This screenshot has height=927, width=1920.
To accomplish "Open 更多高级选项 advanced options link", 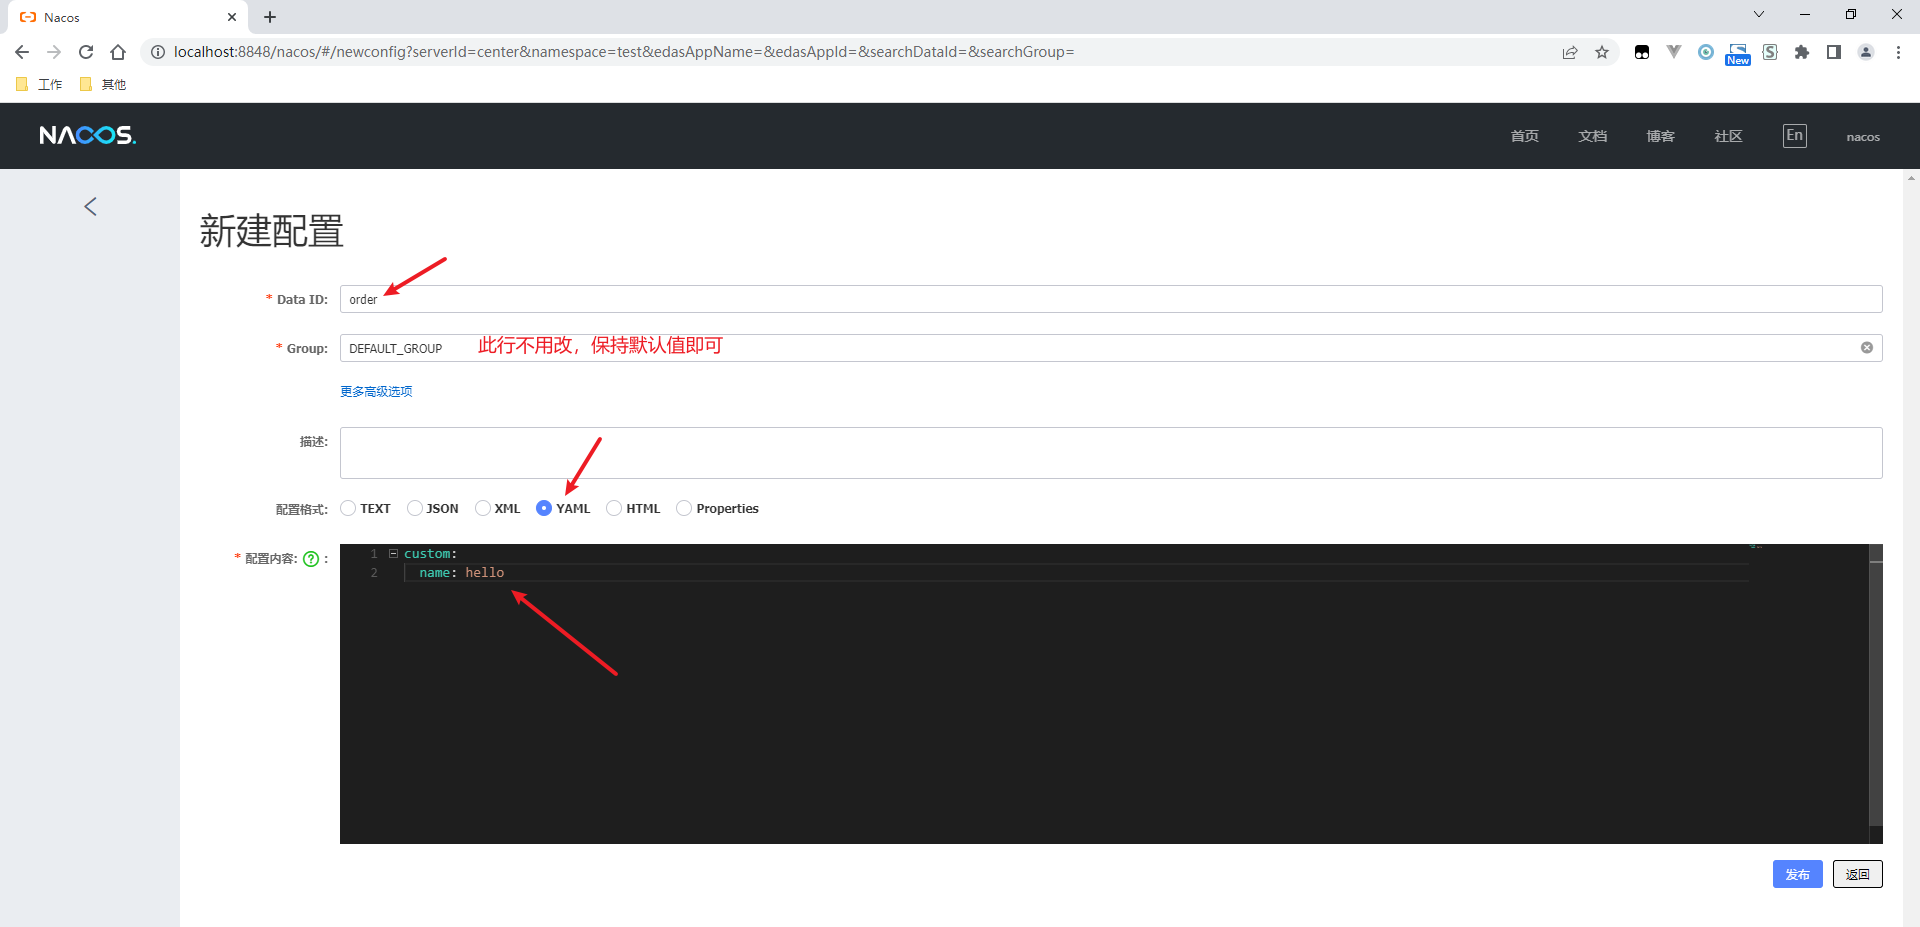I will tap(376, 391).
